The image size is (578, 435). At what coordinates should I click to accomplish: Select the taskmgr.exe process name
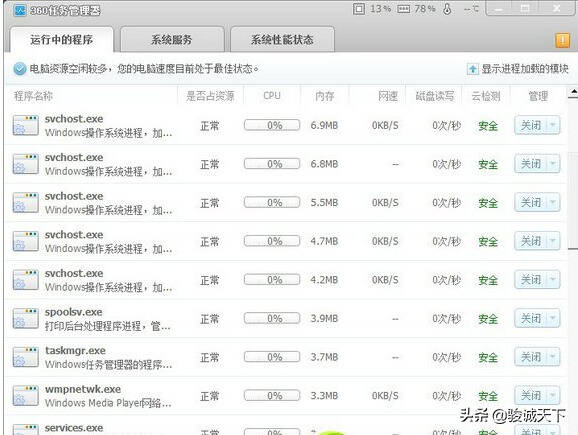pos(76,350)
